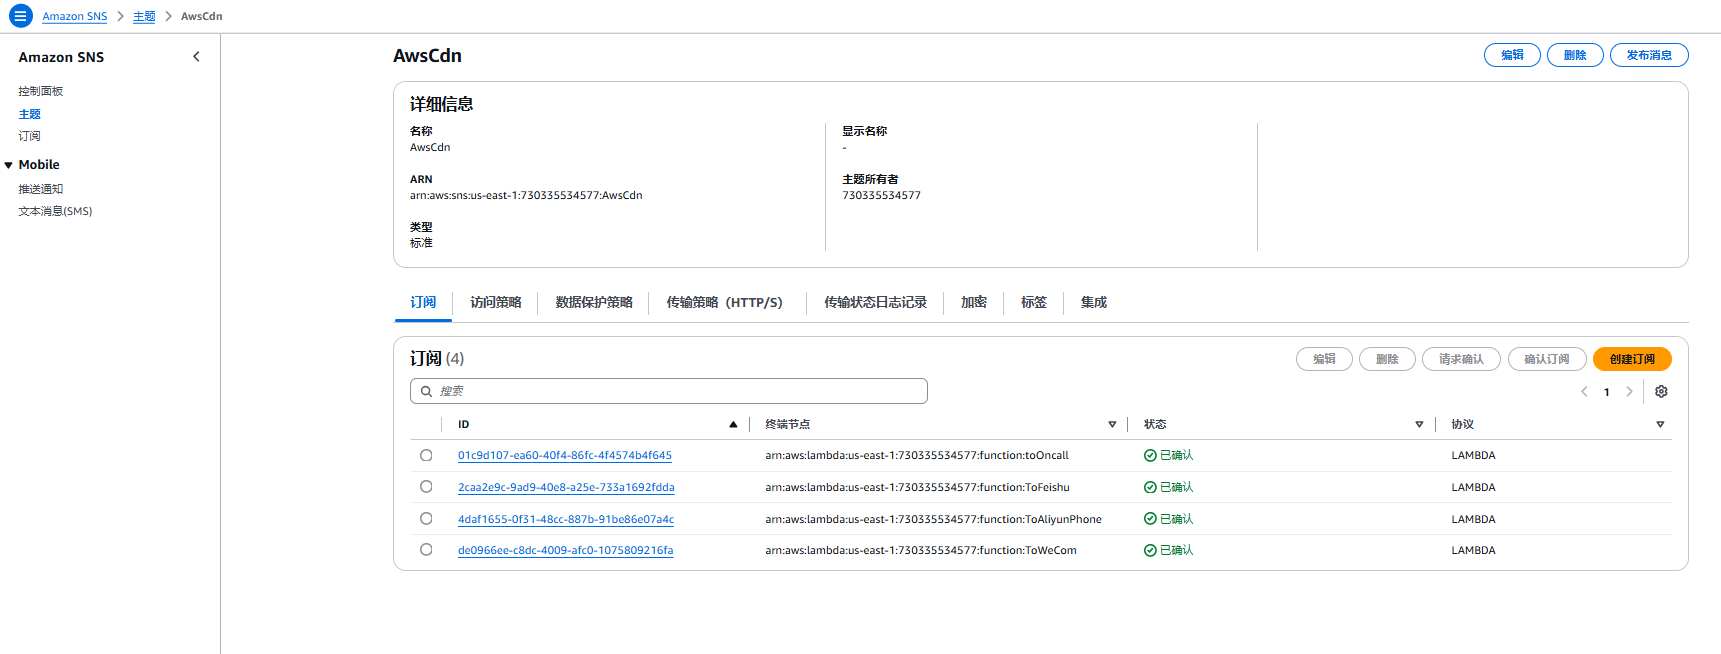The width and height of the screenshot is (1721, 654).
Task: Click the 请求确认 button
Action: tap(1461, 359)
